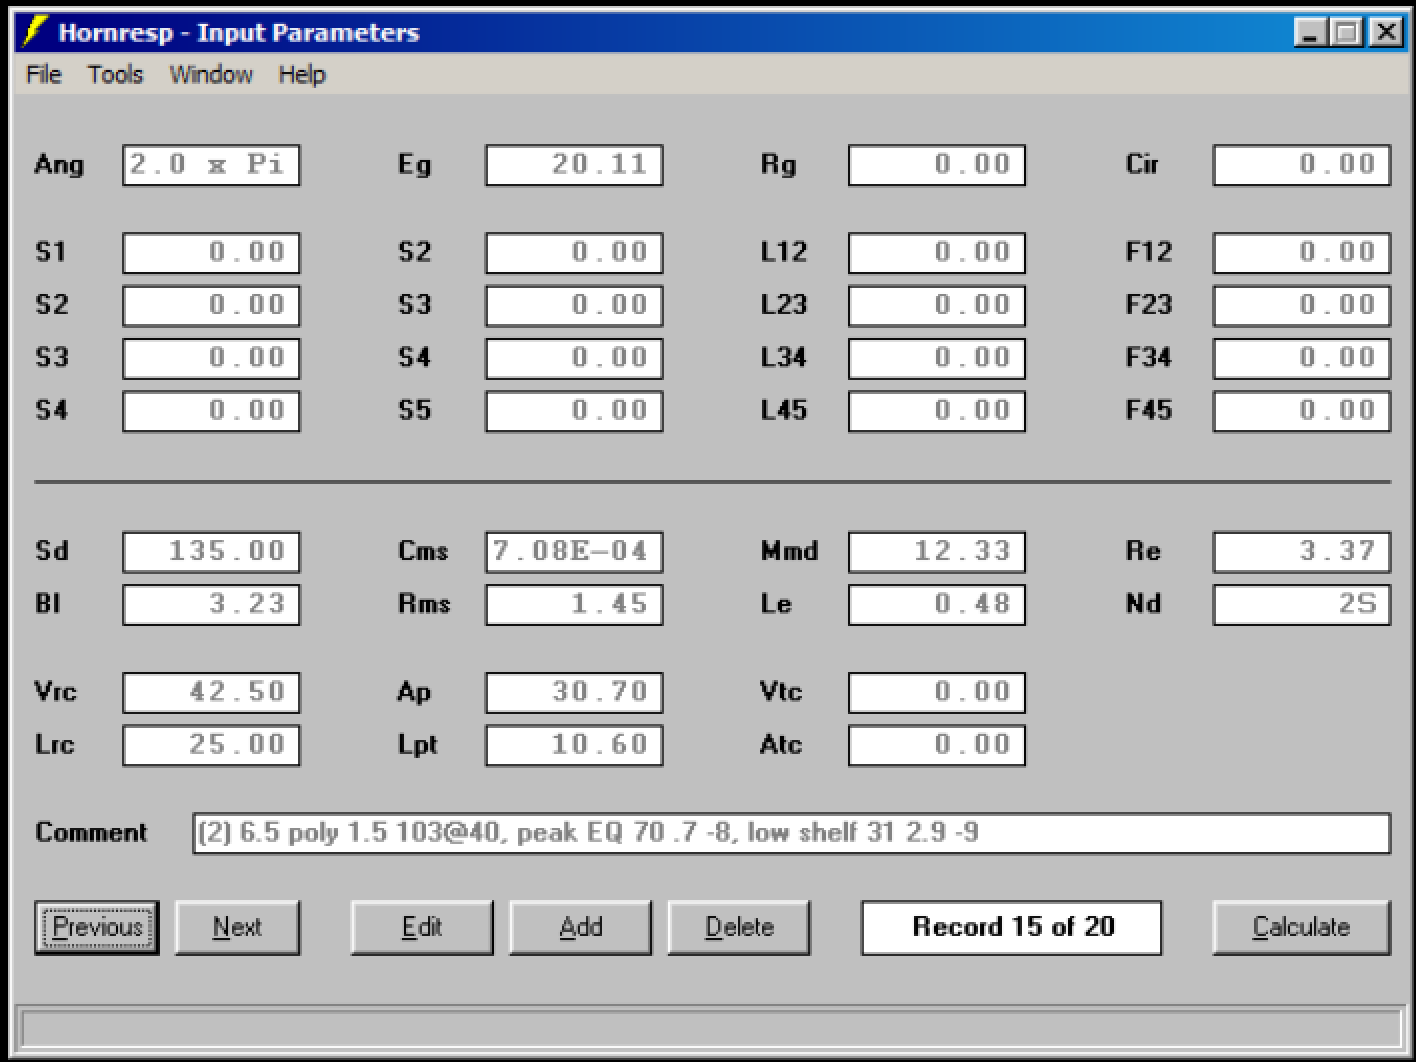Open the File menu

point(44,75)
